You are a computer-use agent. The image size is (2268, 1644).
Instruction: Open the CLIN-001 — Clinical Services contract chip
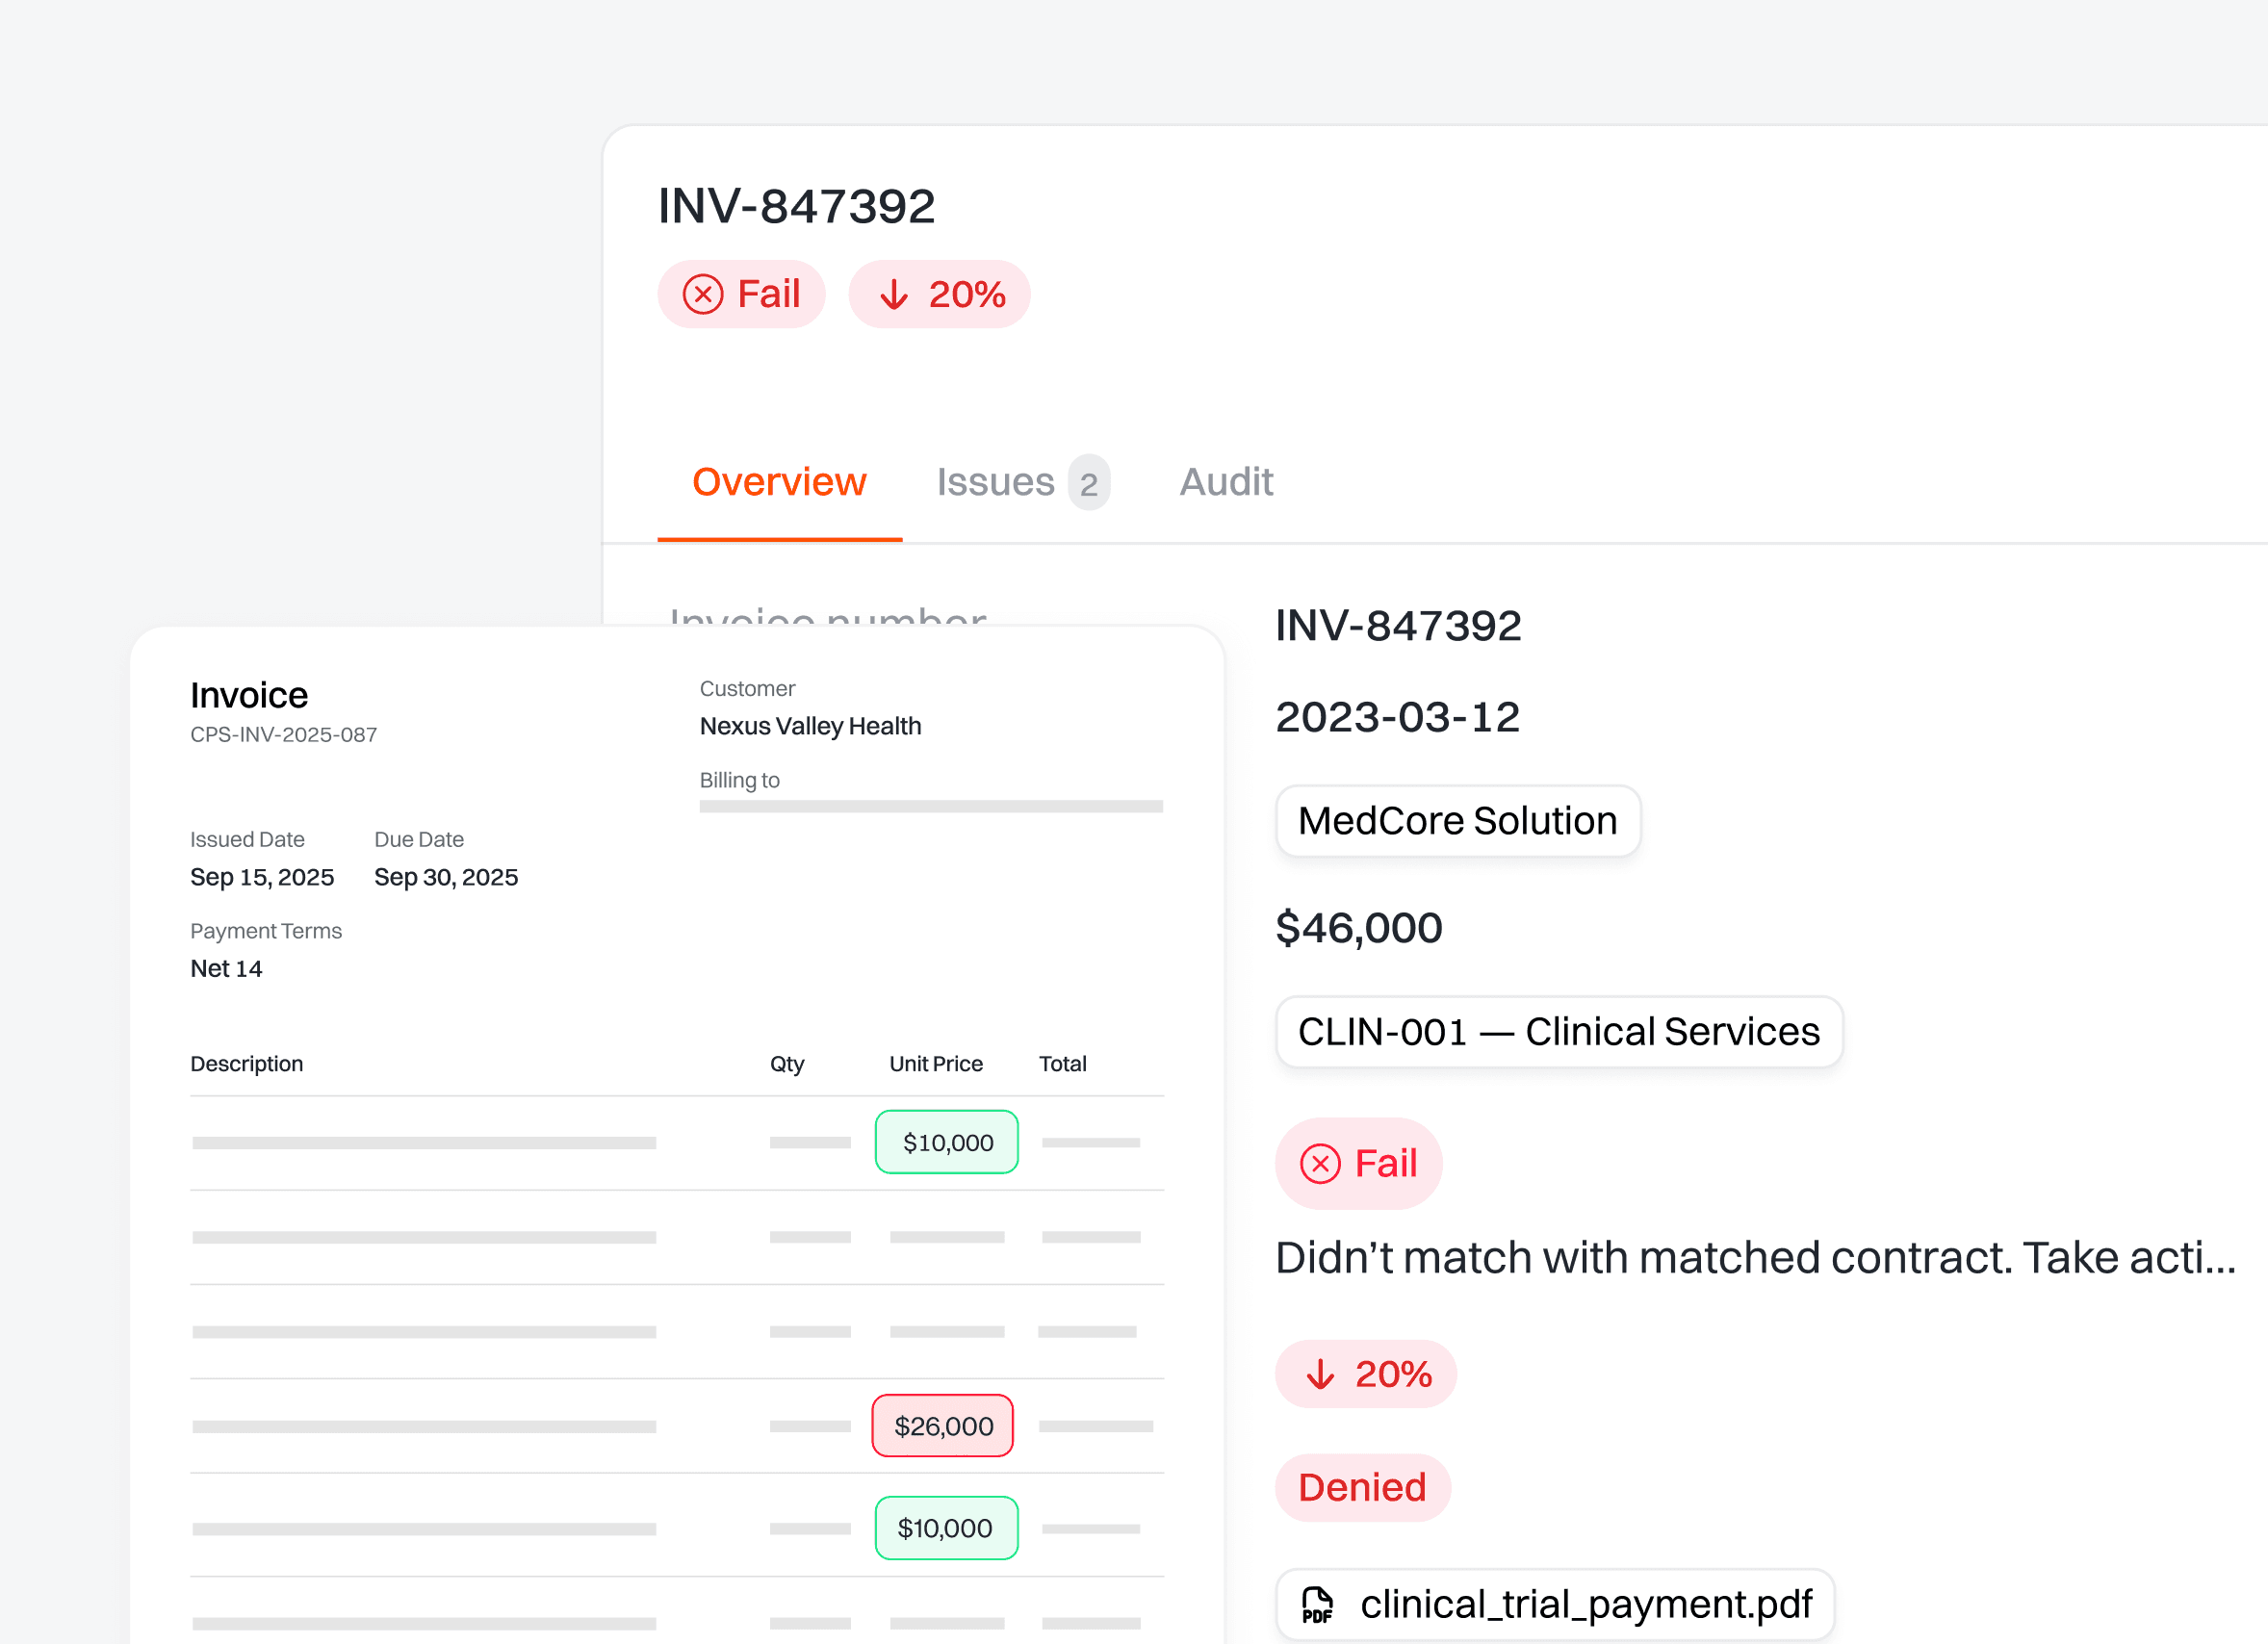tap(1558, 1032)
